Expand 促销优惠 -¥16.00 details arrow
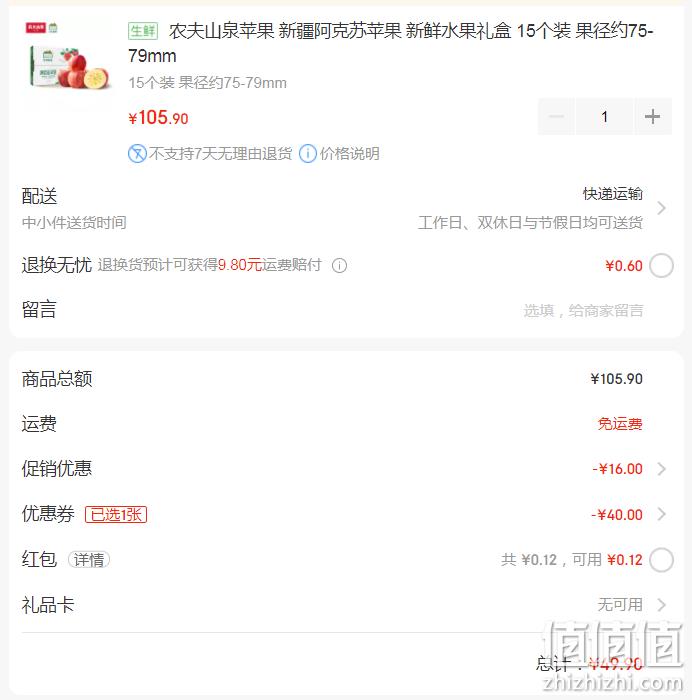 (661, 469)
